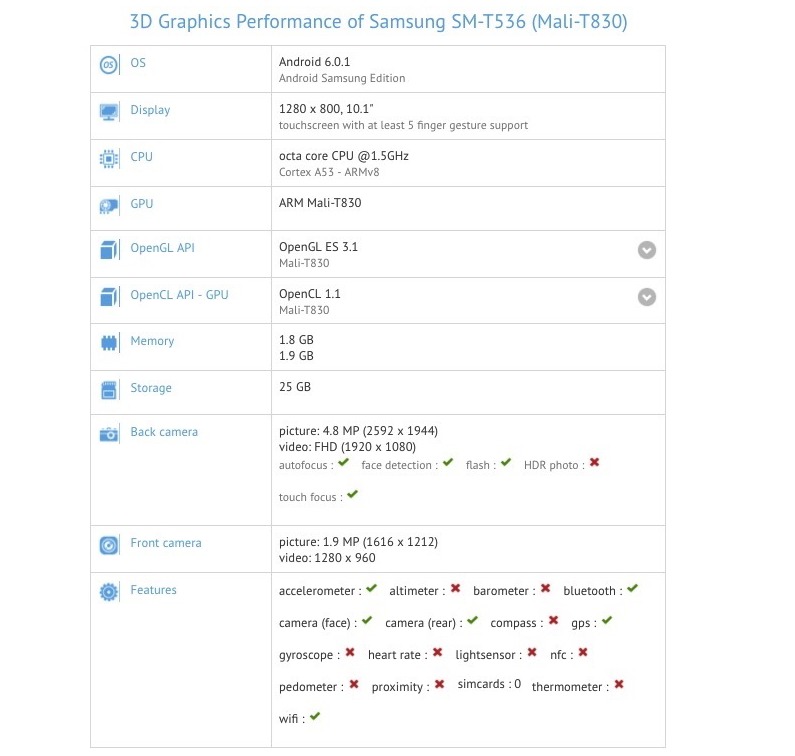The width and height of the screenshot is (795, 756).
Task: Click the Storage card icon
Action: coord(109,390)
